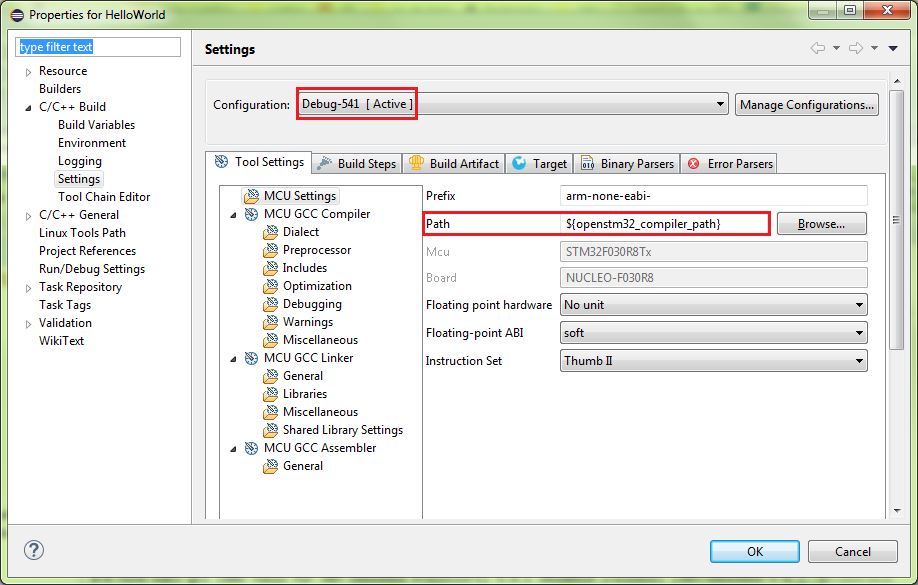This screenshot has width=918, height=585.
Task: Click the Optimization folder icon
Action: pyautogui.click(x=270, y=286)
